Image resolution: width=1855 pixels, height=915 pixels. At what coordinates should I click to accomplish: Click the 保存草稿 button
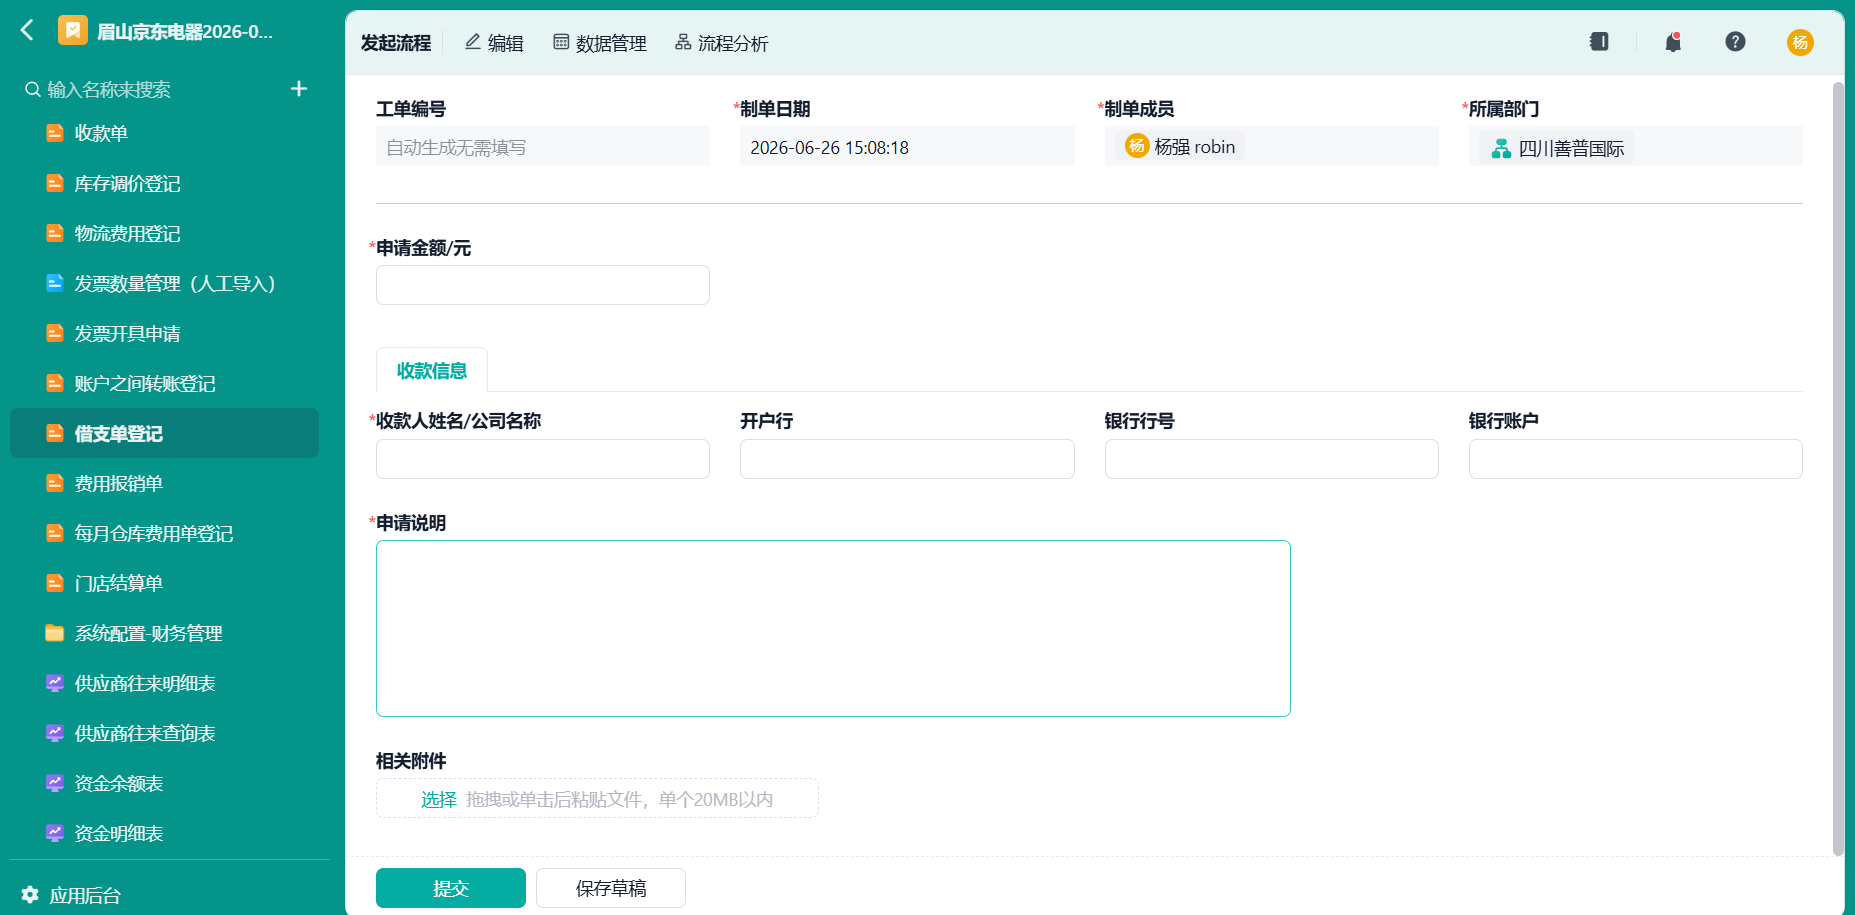611,888
